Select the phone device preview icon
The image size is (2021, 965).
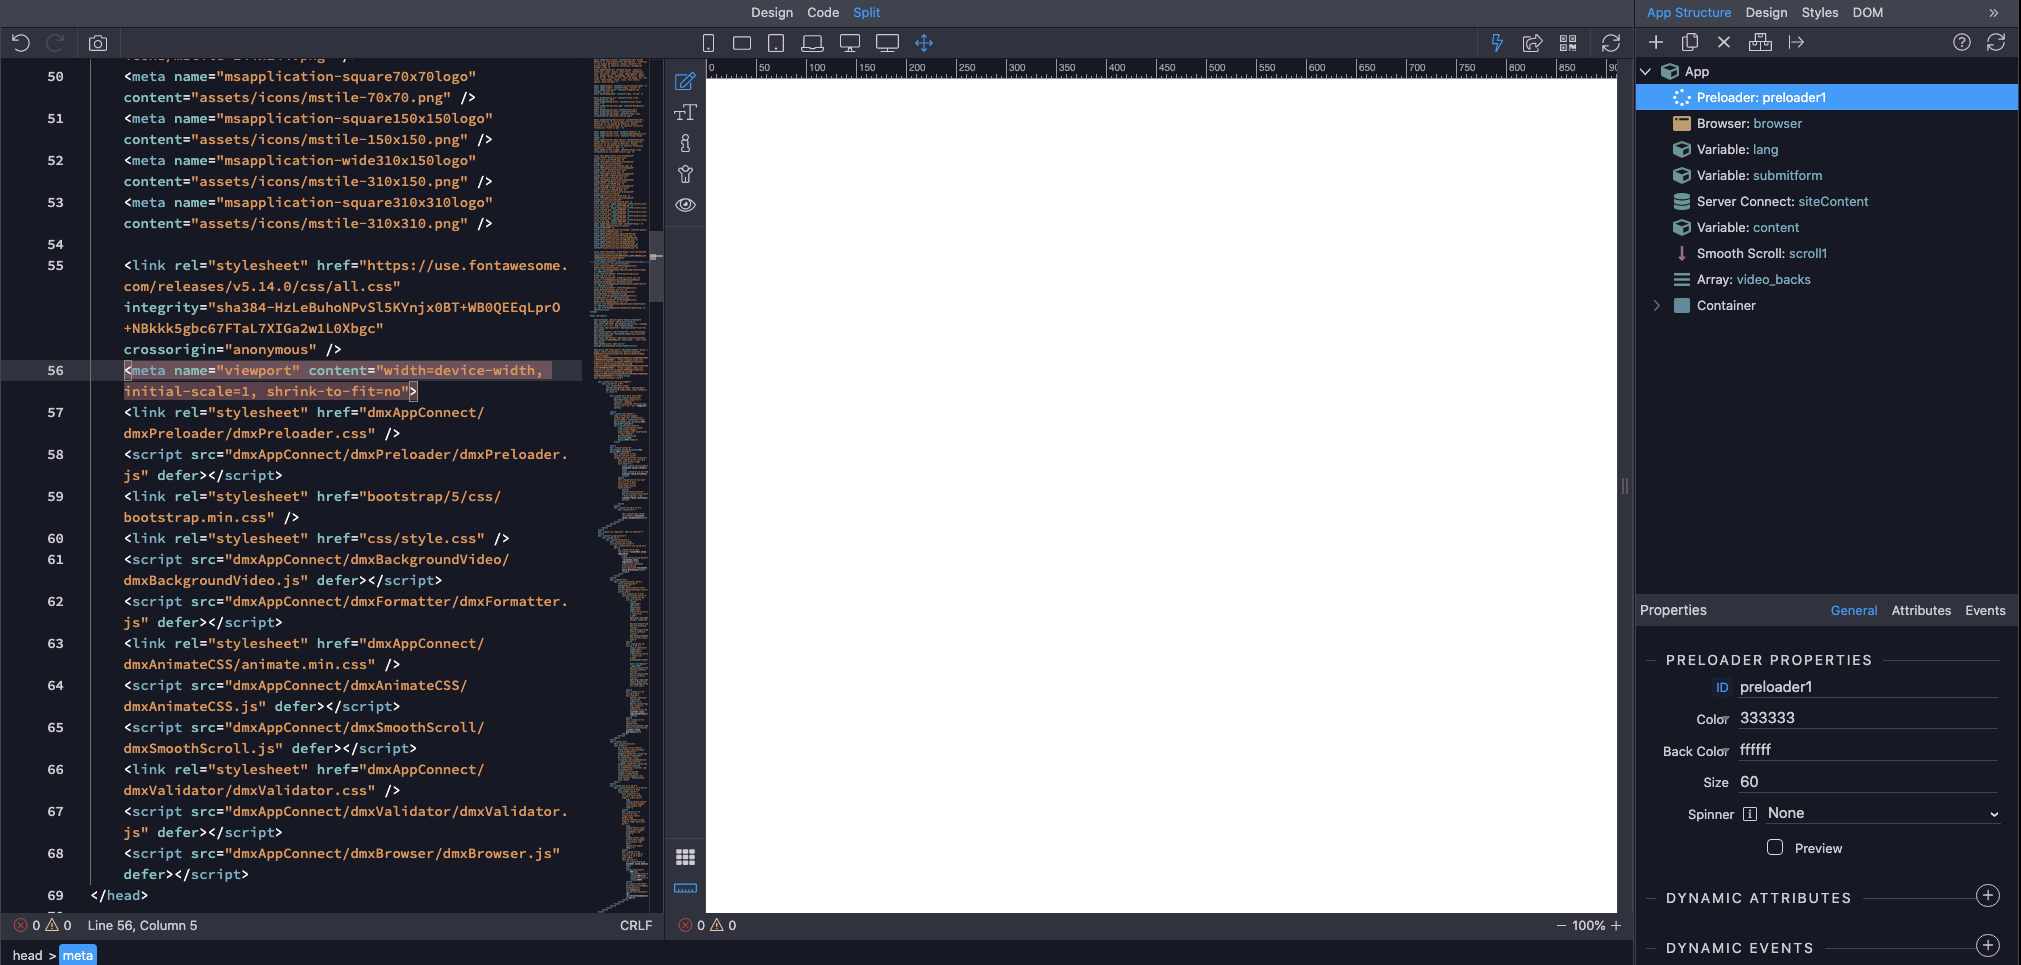(708, 43)
